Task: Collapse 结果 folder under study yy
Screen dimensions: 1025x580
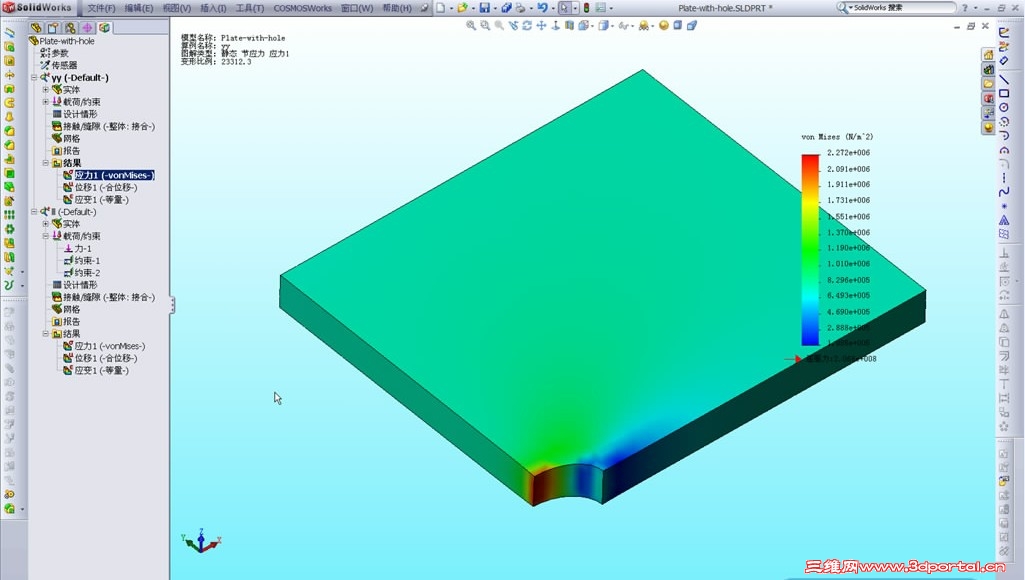Action: pyautogui.click(x=46, y=163)
